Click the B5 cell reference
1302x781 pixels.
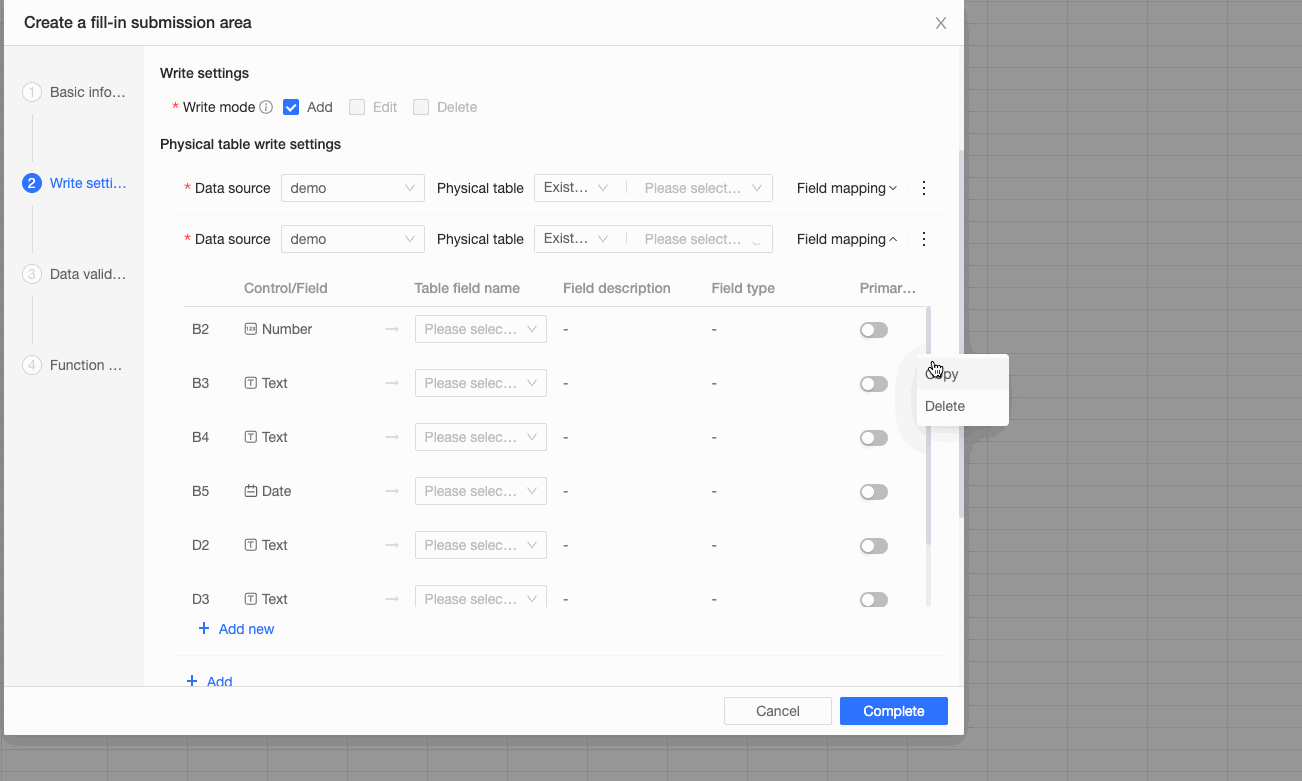tap(201, 491)
